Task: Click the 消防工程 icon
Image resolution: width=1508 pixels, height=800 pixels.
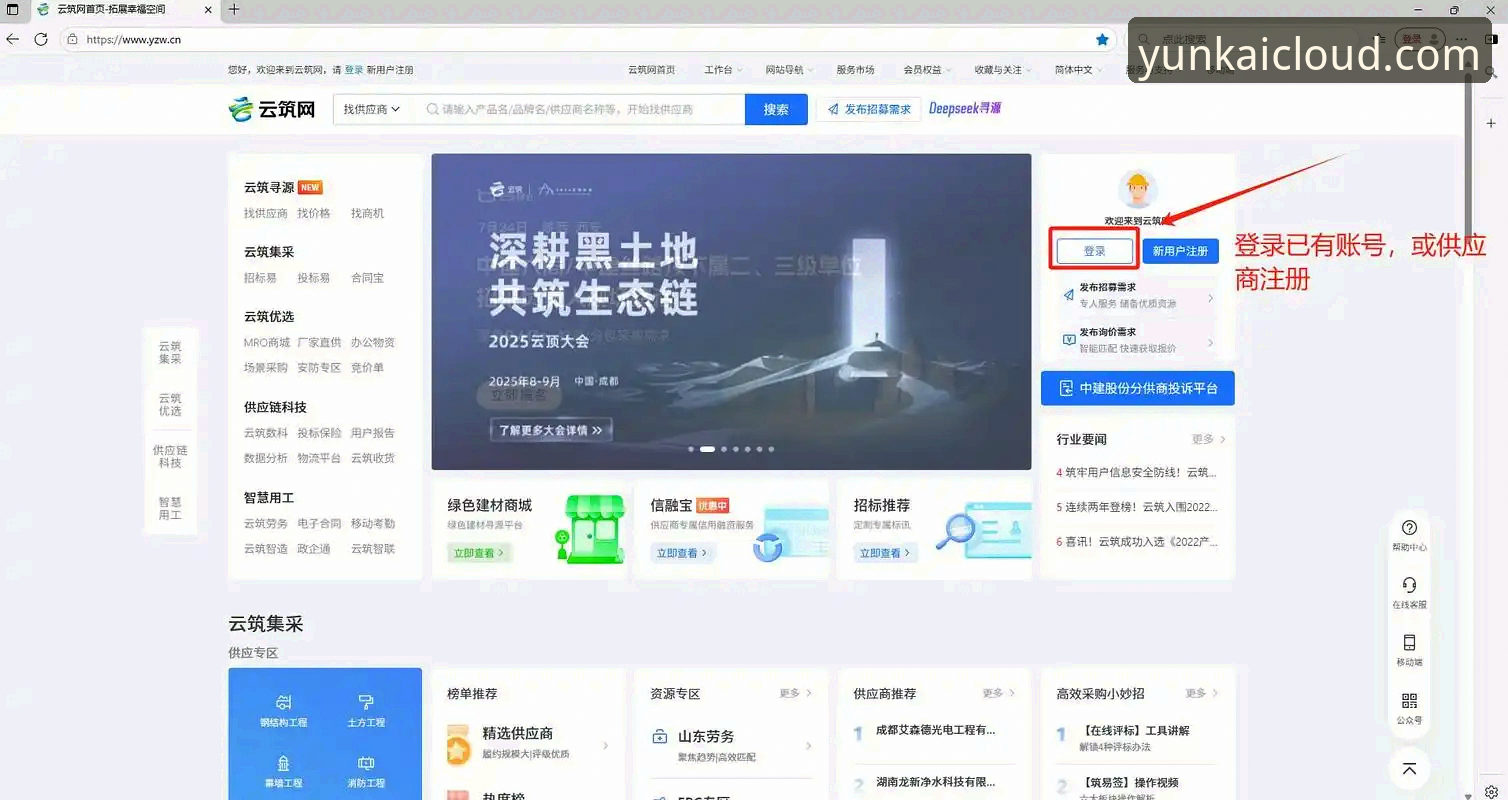Action: click(x=366, y=763)
